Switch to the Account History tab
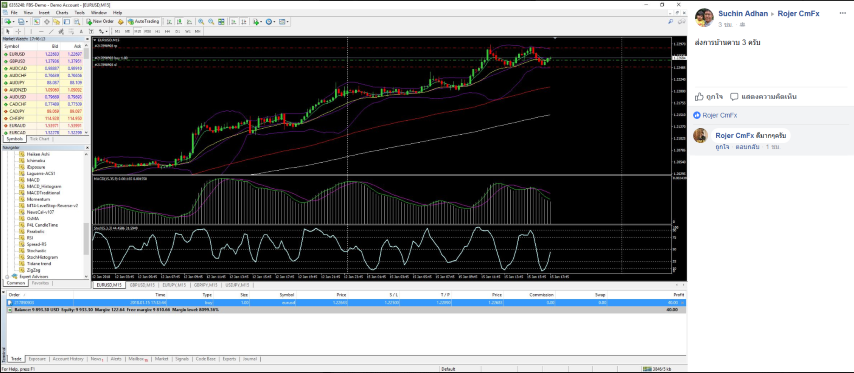 pyautogui.click(x=68, y=359)
